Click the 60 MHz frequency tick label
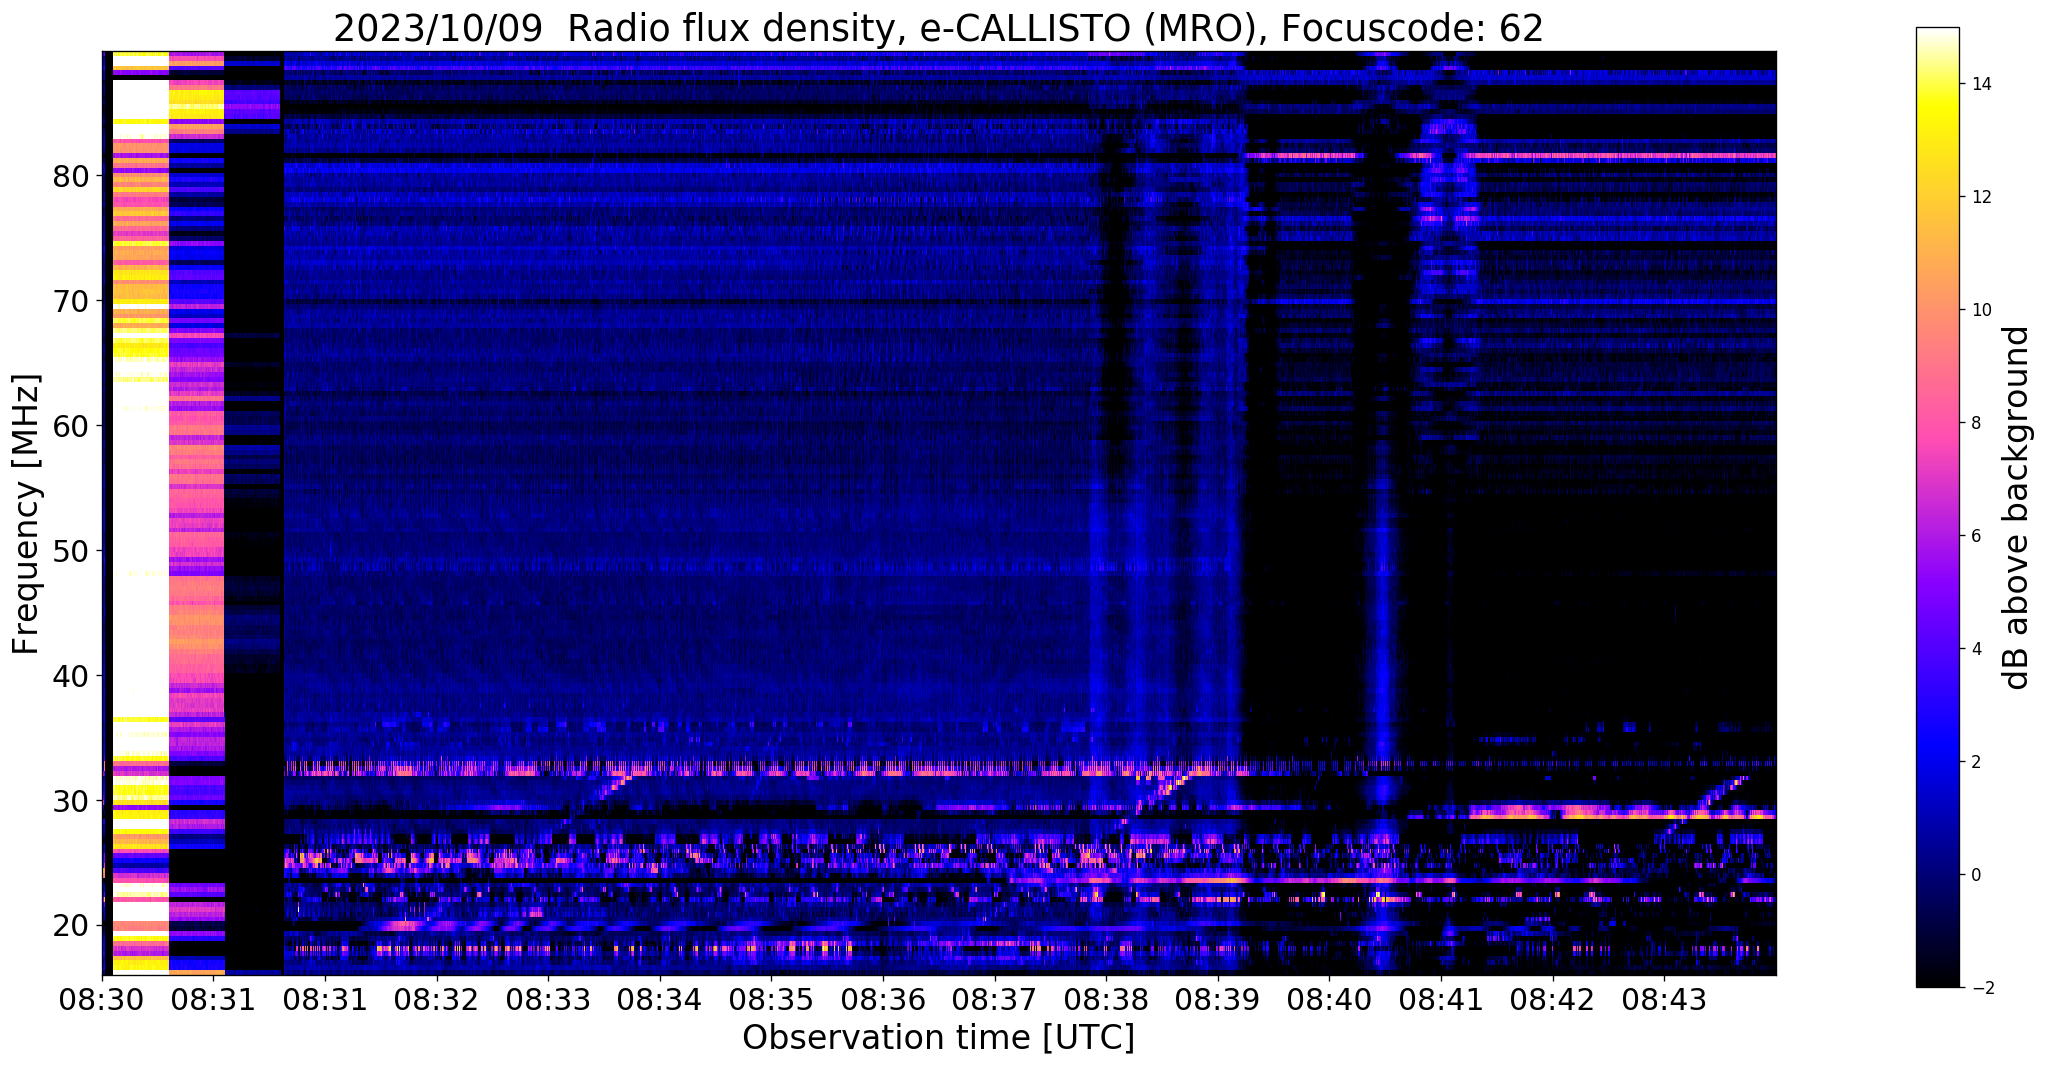 [x=72, y=426]
